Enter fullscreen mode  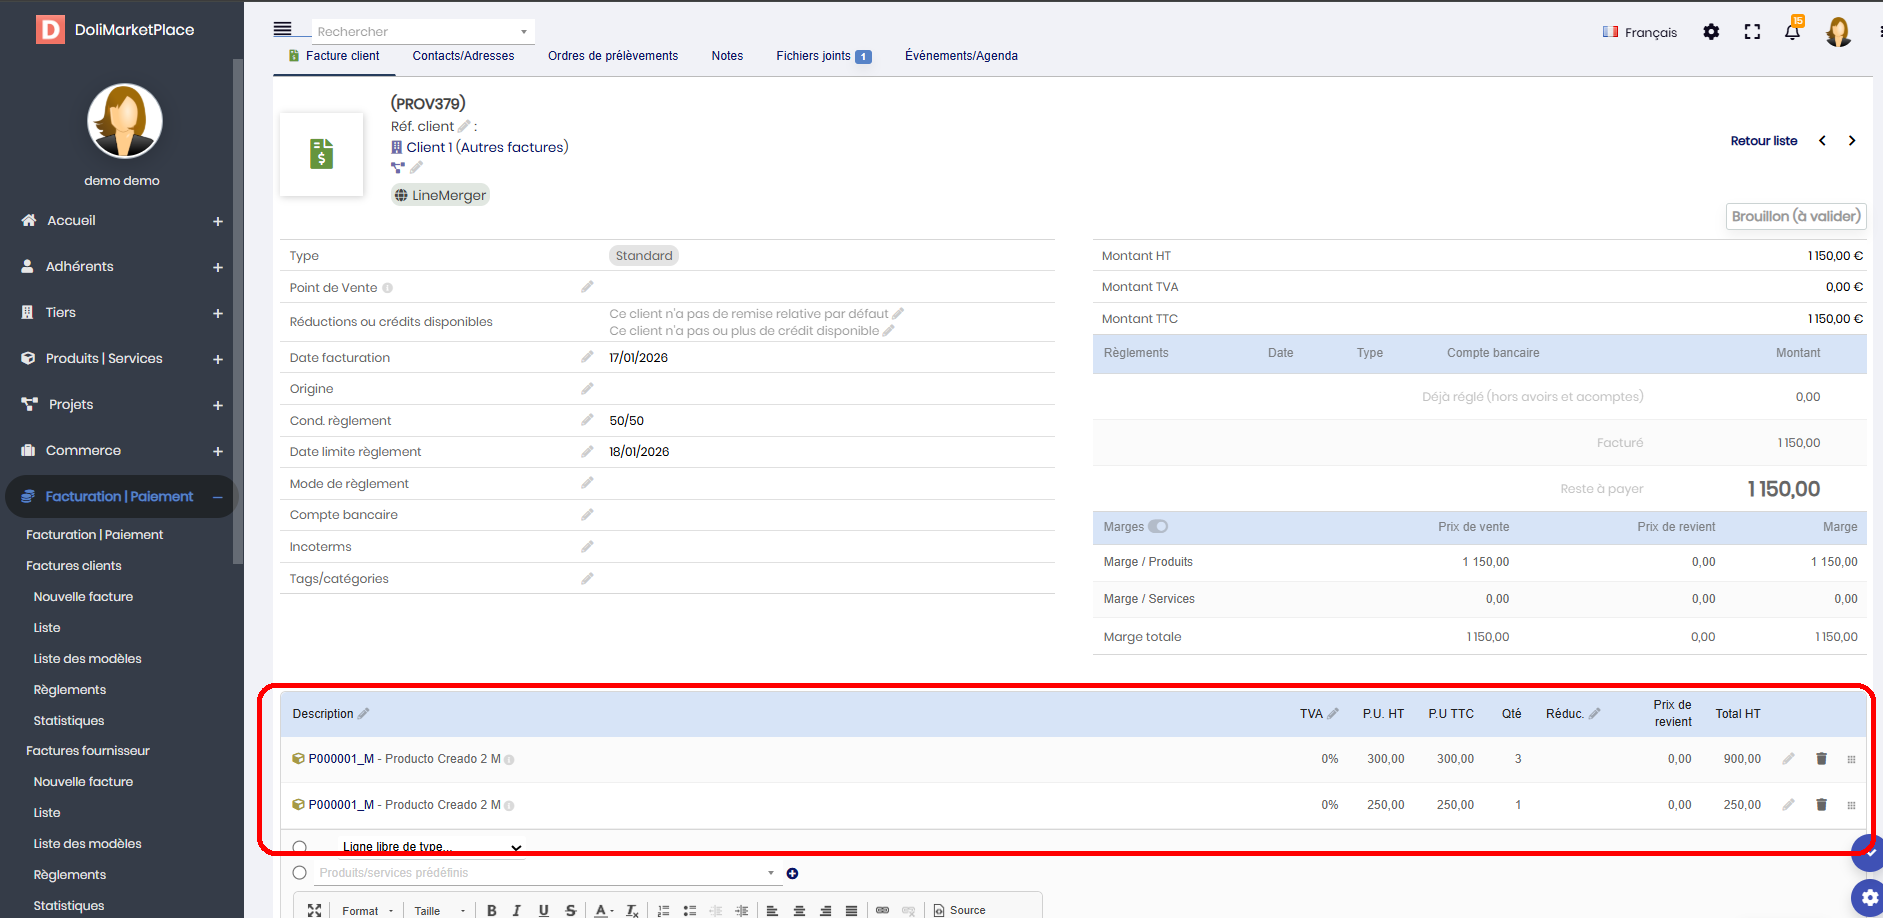coord(1752,32)
